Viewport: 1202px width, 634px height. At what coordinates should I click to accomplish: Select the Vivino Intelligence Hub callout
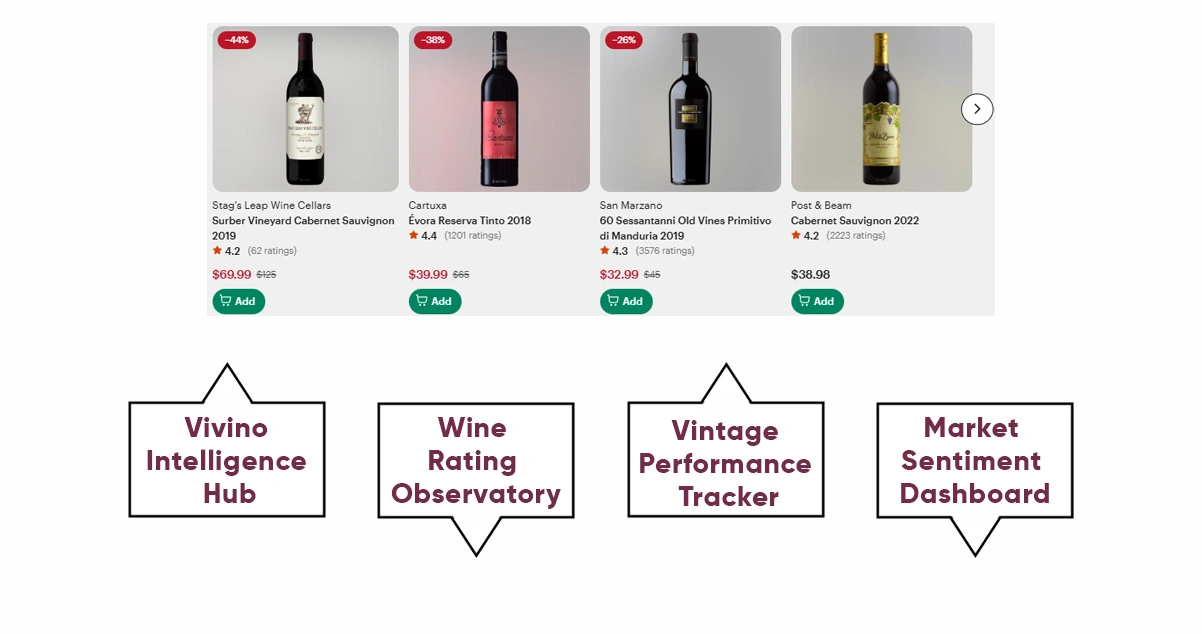click(x=227, y=460)
